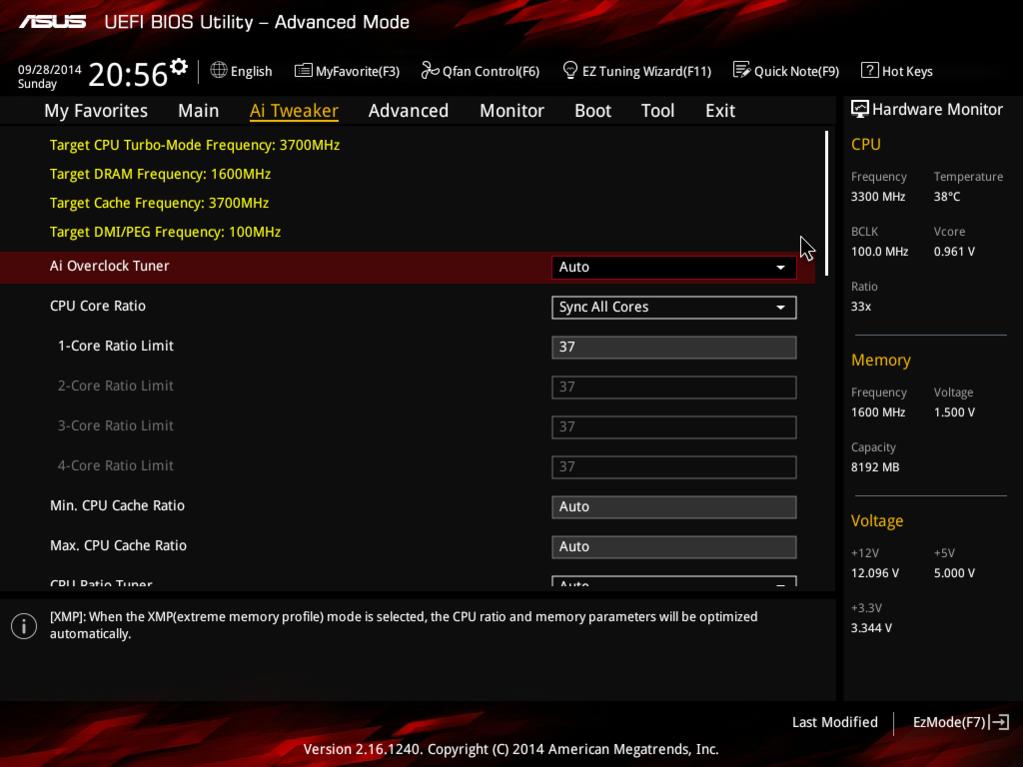Viewport: 1023px width, 767px height.
Task: Launch Qfan Control(F6) label
Action: coord(491,71)
